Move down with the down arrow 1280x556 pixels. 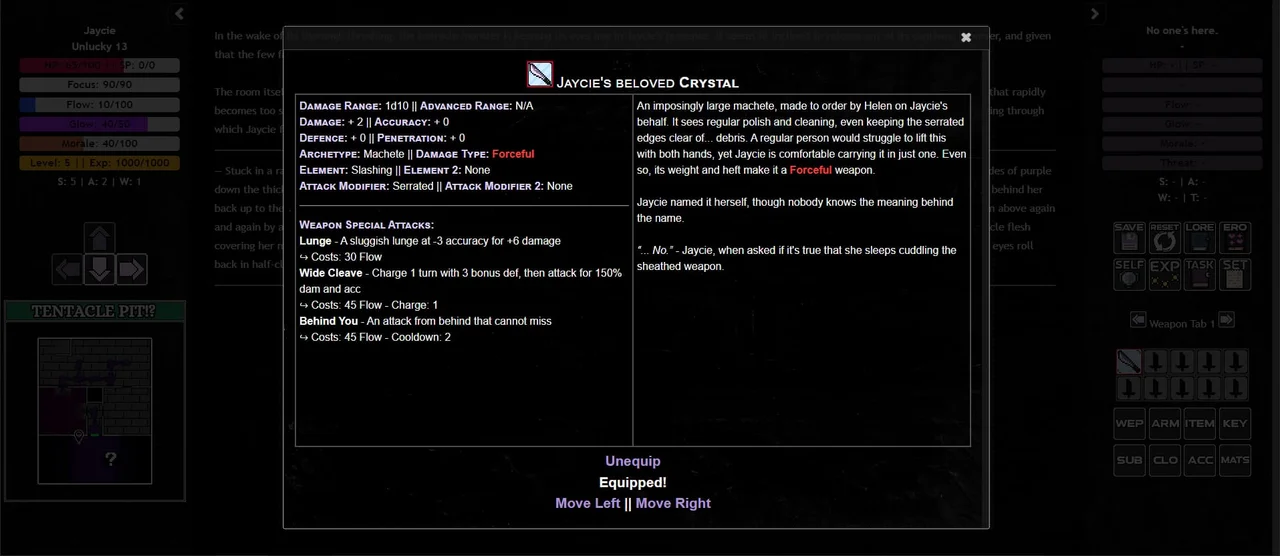100,269
